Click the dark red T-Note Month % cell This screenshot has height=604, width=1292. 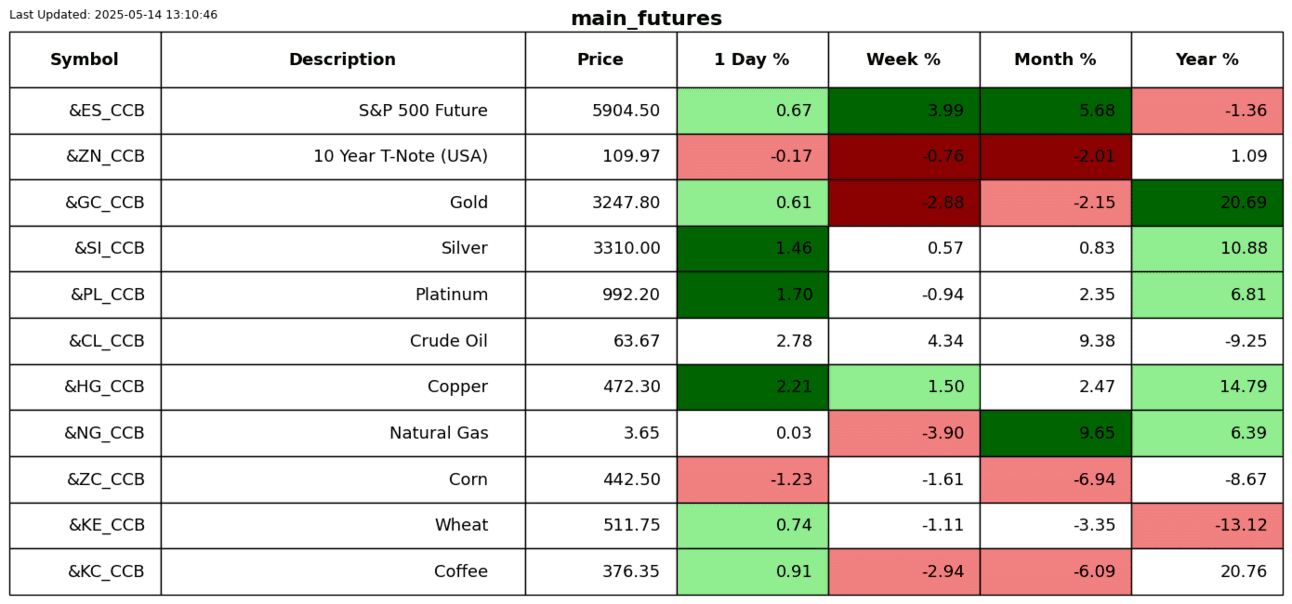coord(1055,157)
